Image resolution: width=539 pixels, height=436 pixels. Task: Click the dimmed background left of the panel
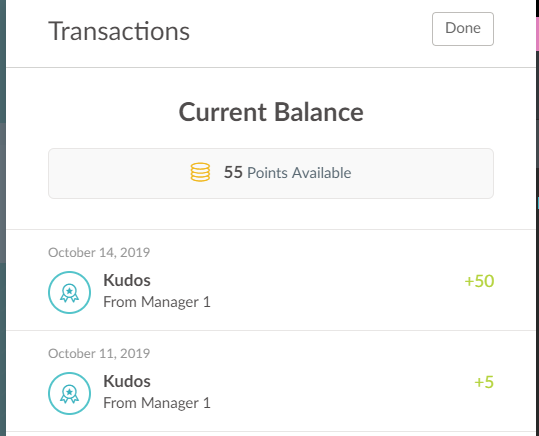(x=3, y=218)
